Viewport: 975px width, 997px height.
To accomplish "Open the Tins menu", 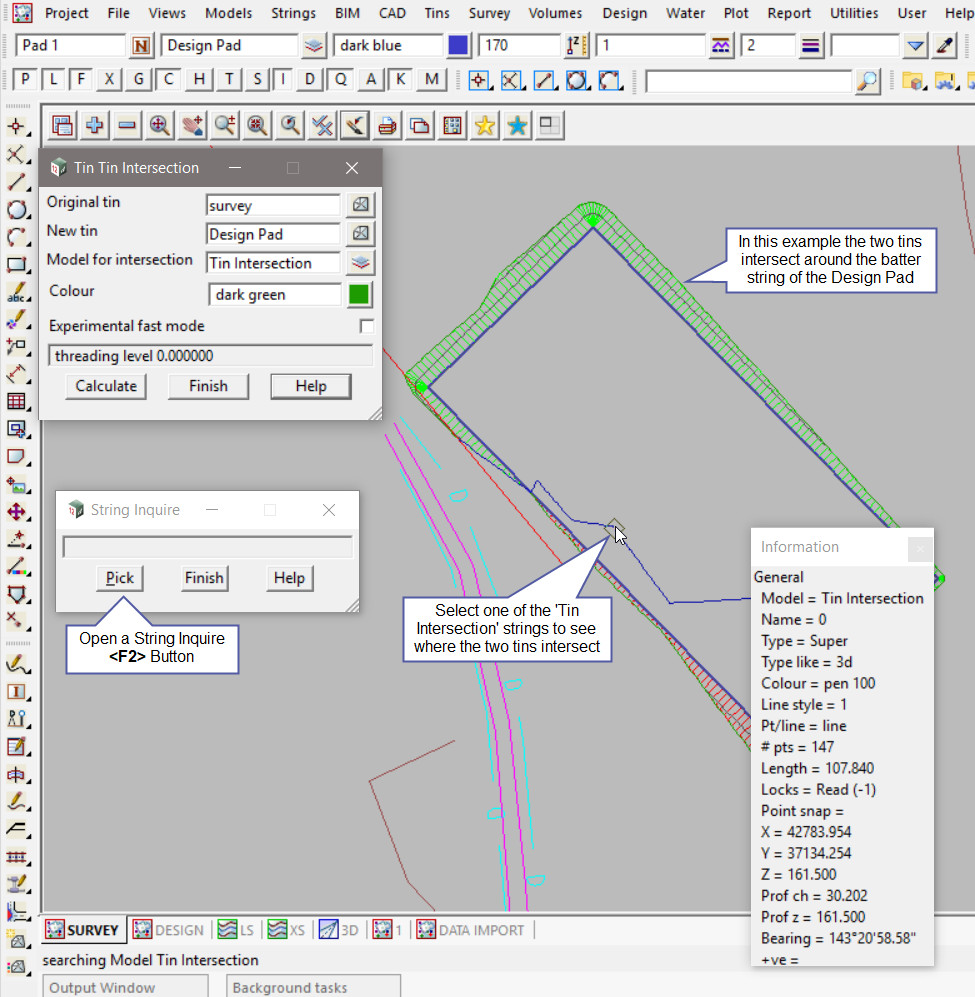I will [436, 13].
